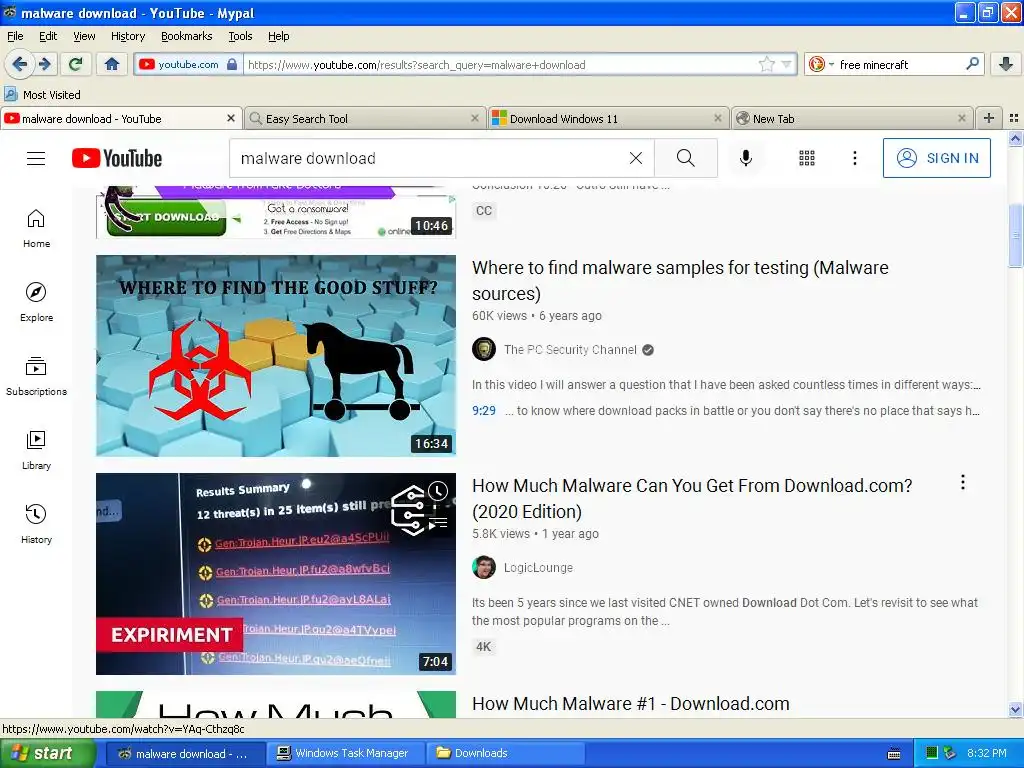Open the Help menu

278,36
